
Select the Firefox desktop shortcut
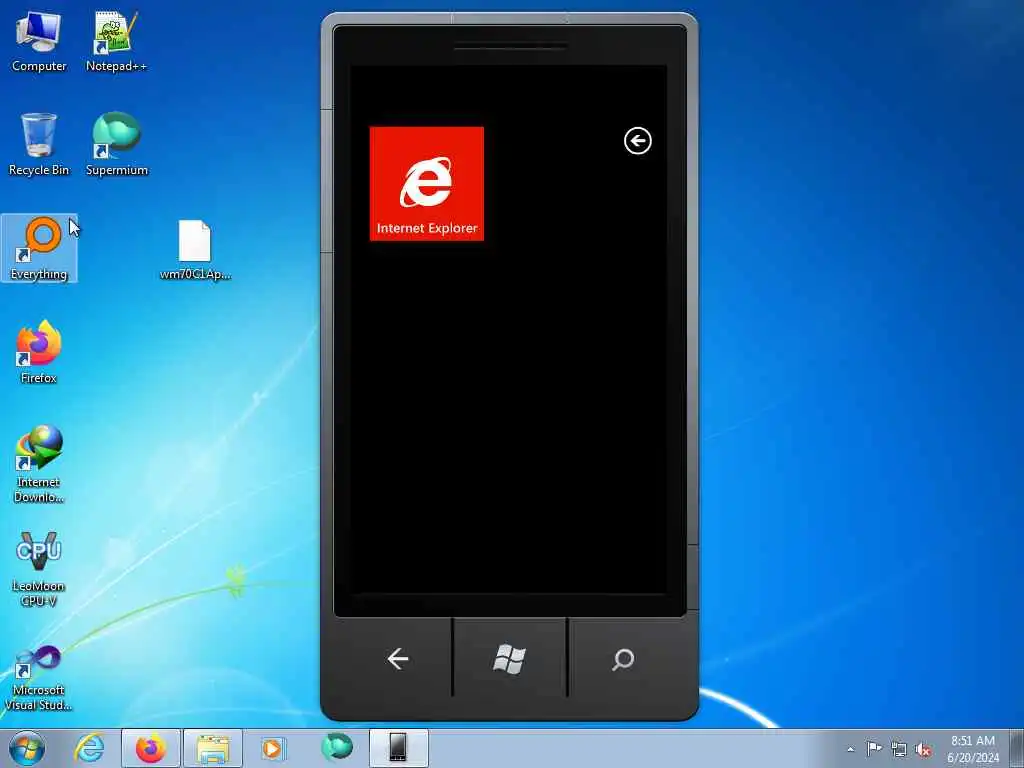pyautogui.click(x=39, y=353)
